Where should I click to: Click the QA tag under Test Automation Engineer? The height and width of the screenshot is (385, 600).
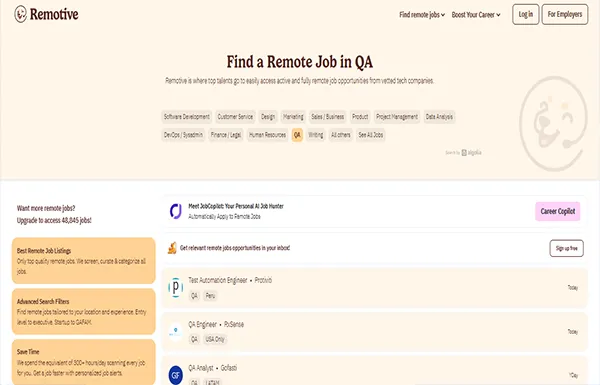[x=194, y=295]
